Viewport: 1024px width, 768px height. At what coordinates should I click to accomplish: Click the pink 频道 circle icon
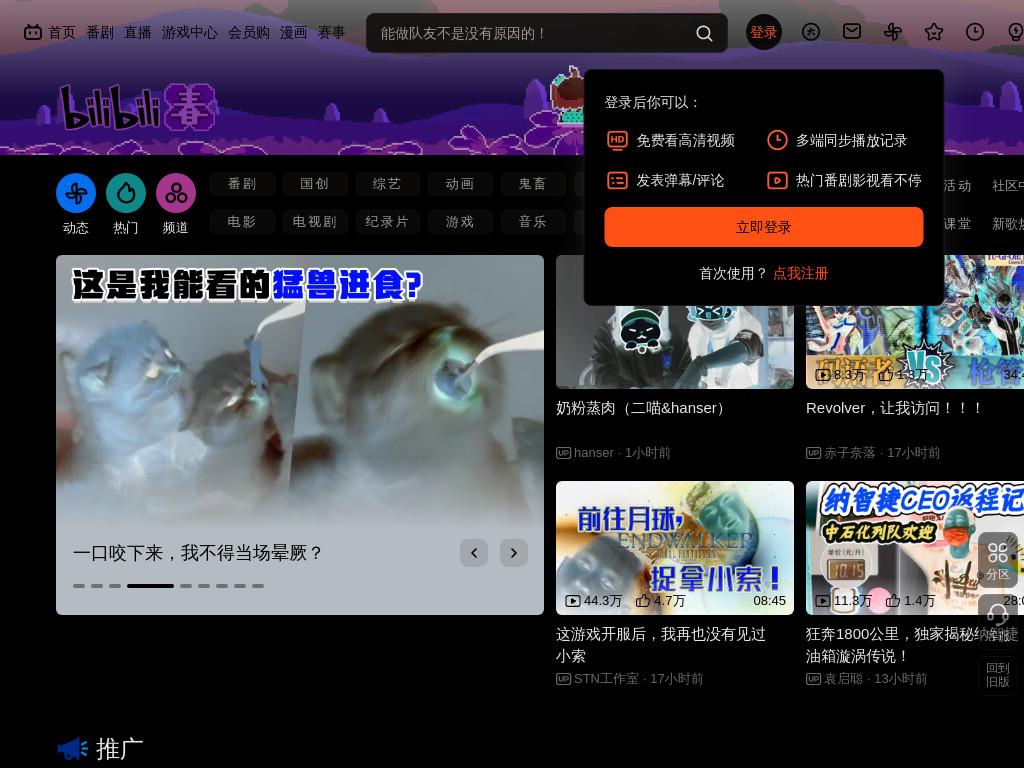tap(176, 193)
